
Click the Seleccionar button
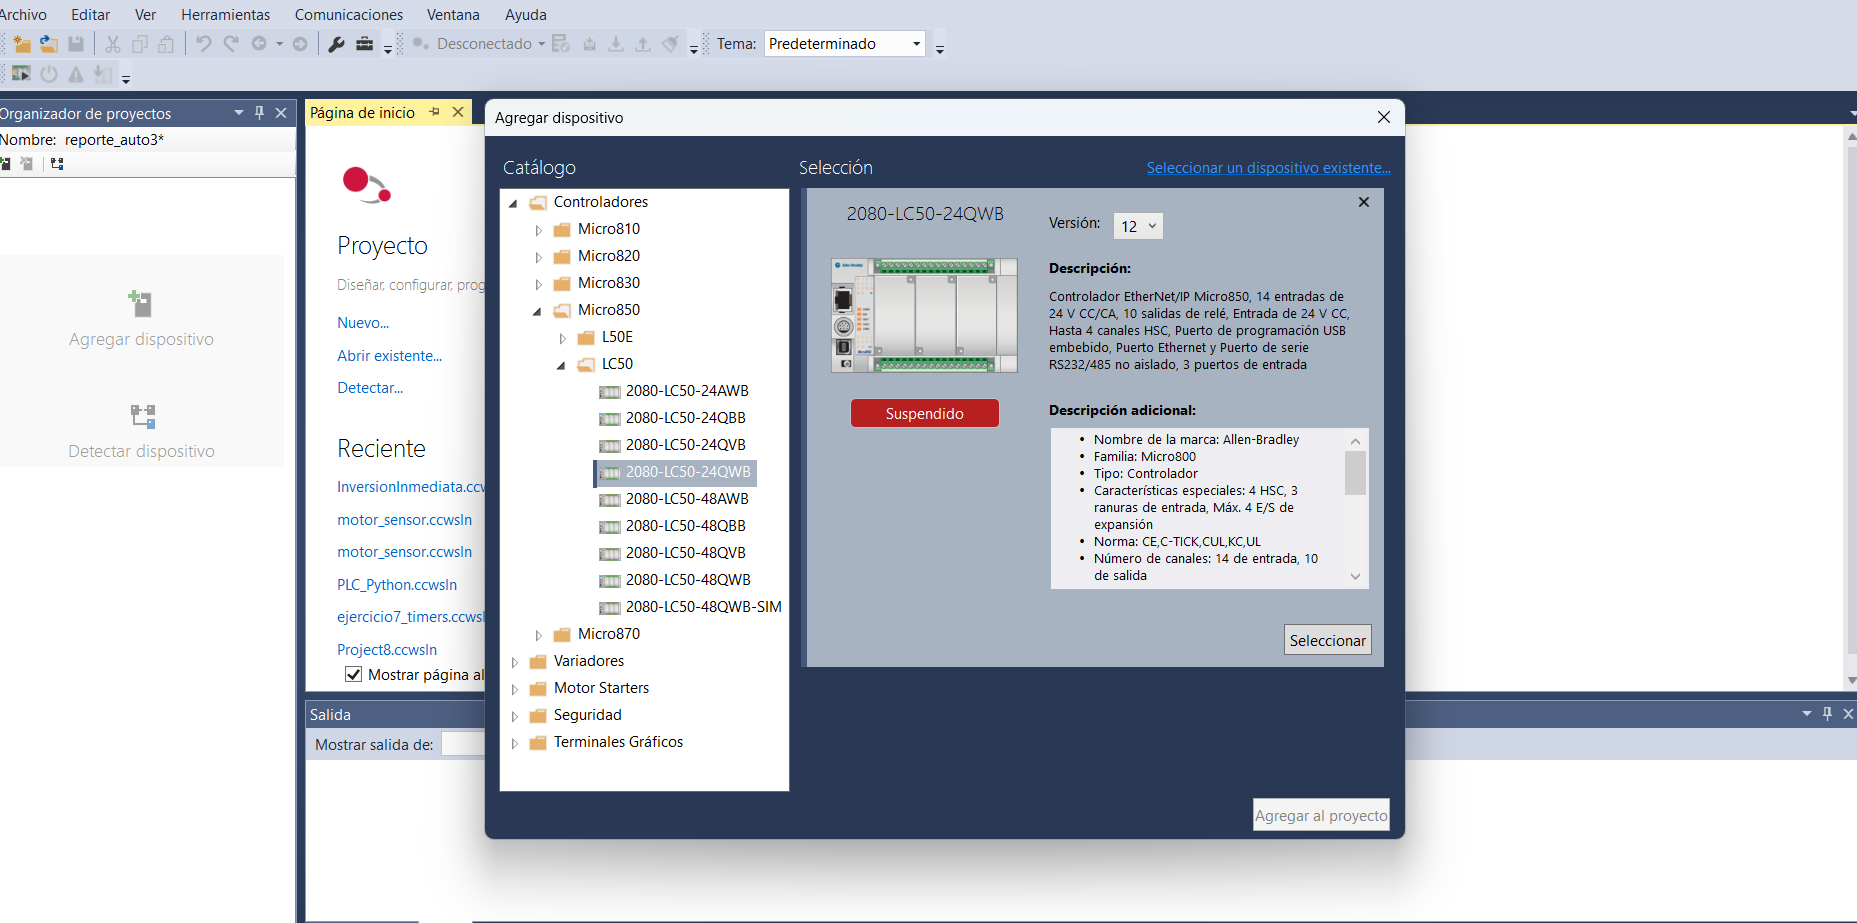click(x=1327, y=640)
